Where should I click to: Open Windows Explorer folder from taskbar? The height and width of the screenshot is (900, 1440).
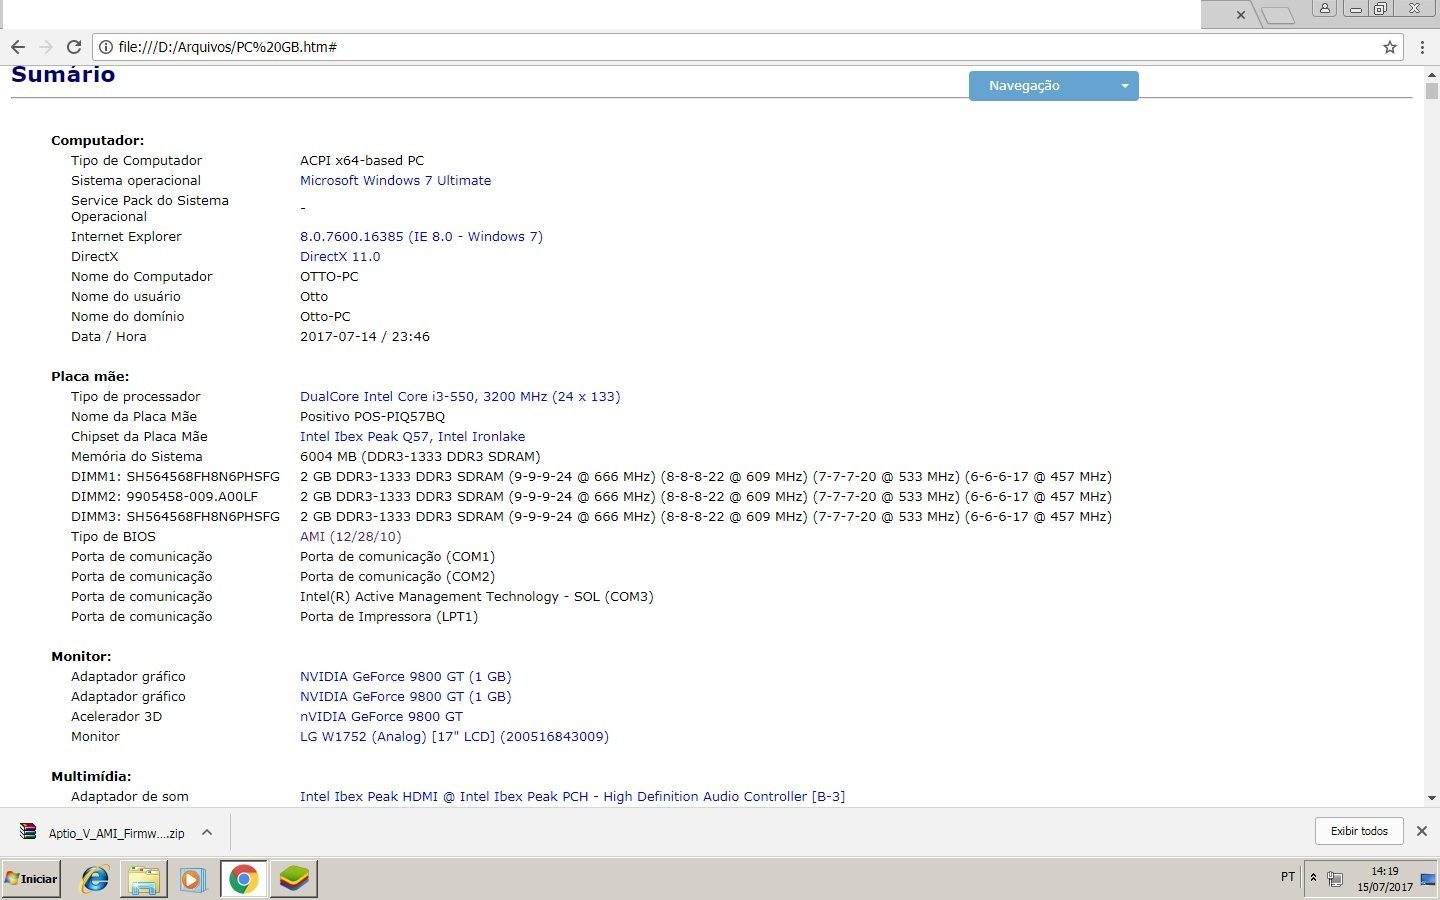tap(144, 879)
